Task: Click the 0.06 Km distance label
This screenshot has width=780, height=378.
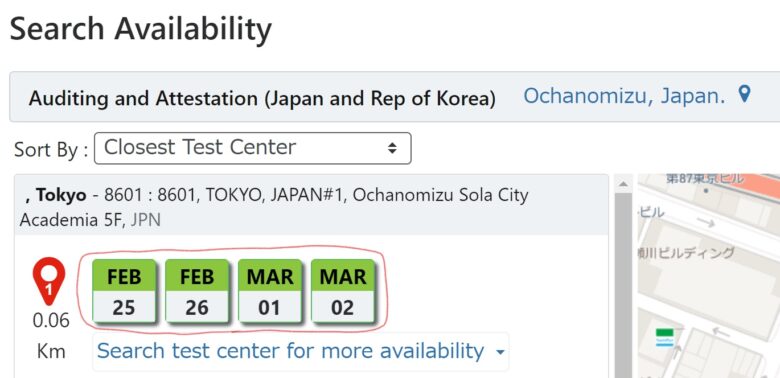Action: (x=51, y=336)
